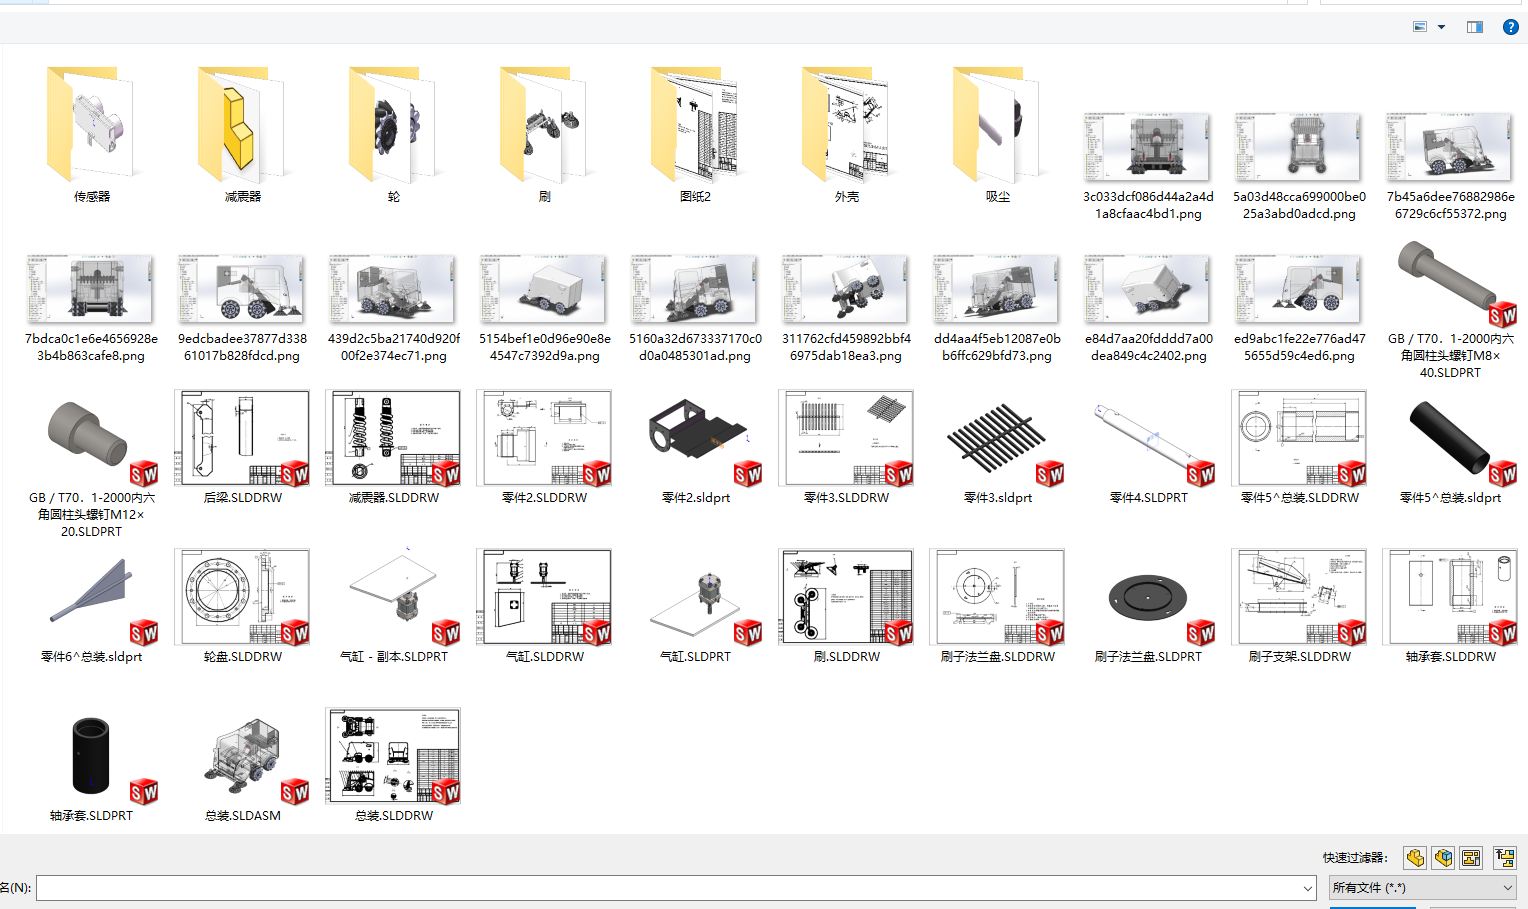Select 3c033dcf086d44a2a4d1a8cfaac4bd1.png image
Viewport: 1528px width, 909px height.
coord(1148,166)
